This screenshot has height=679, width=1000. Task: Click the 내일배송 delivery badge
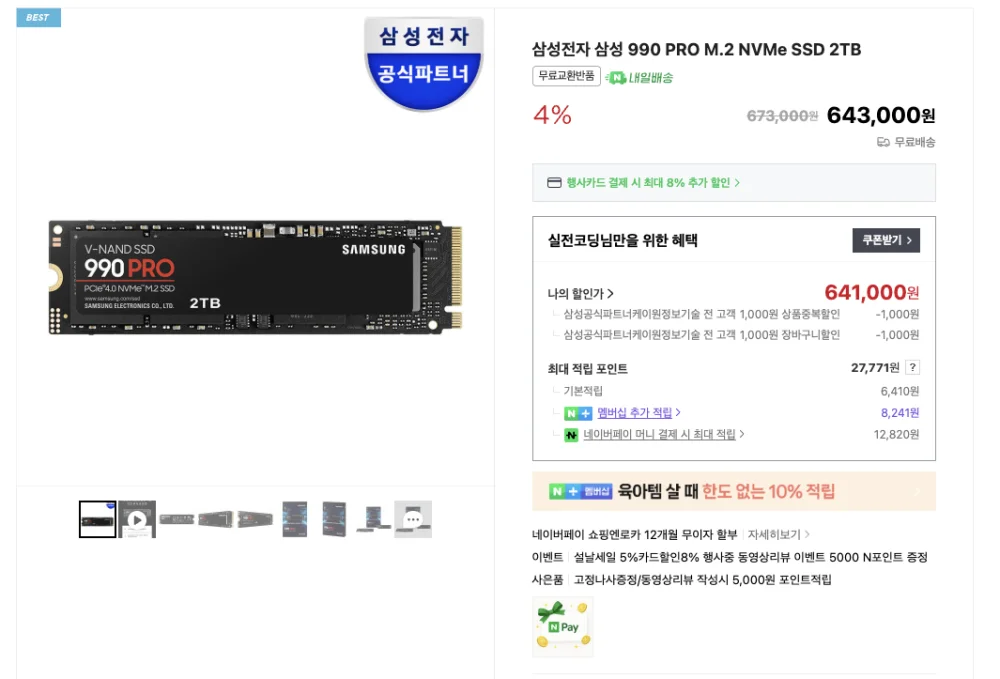639,78
